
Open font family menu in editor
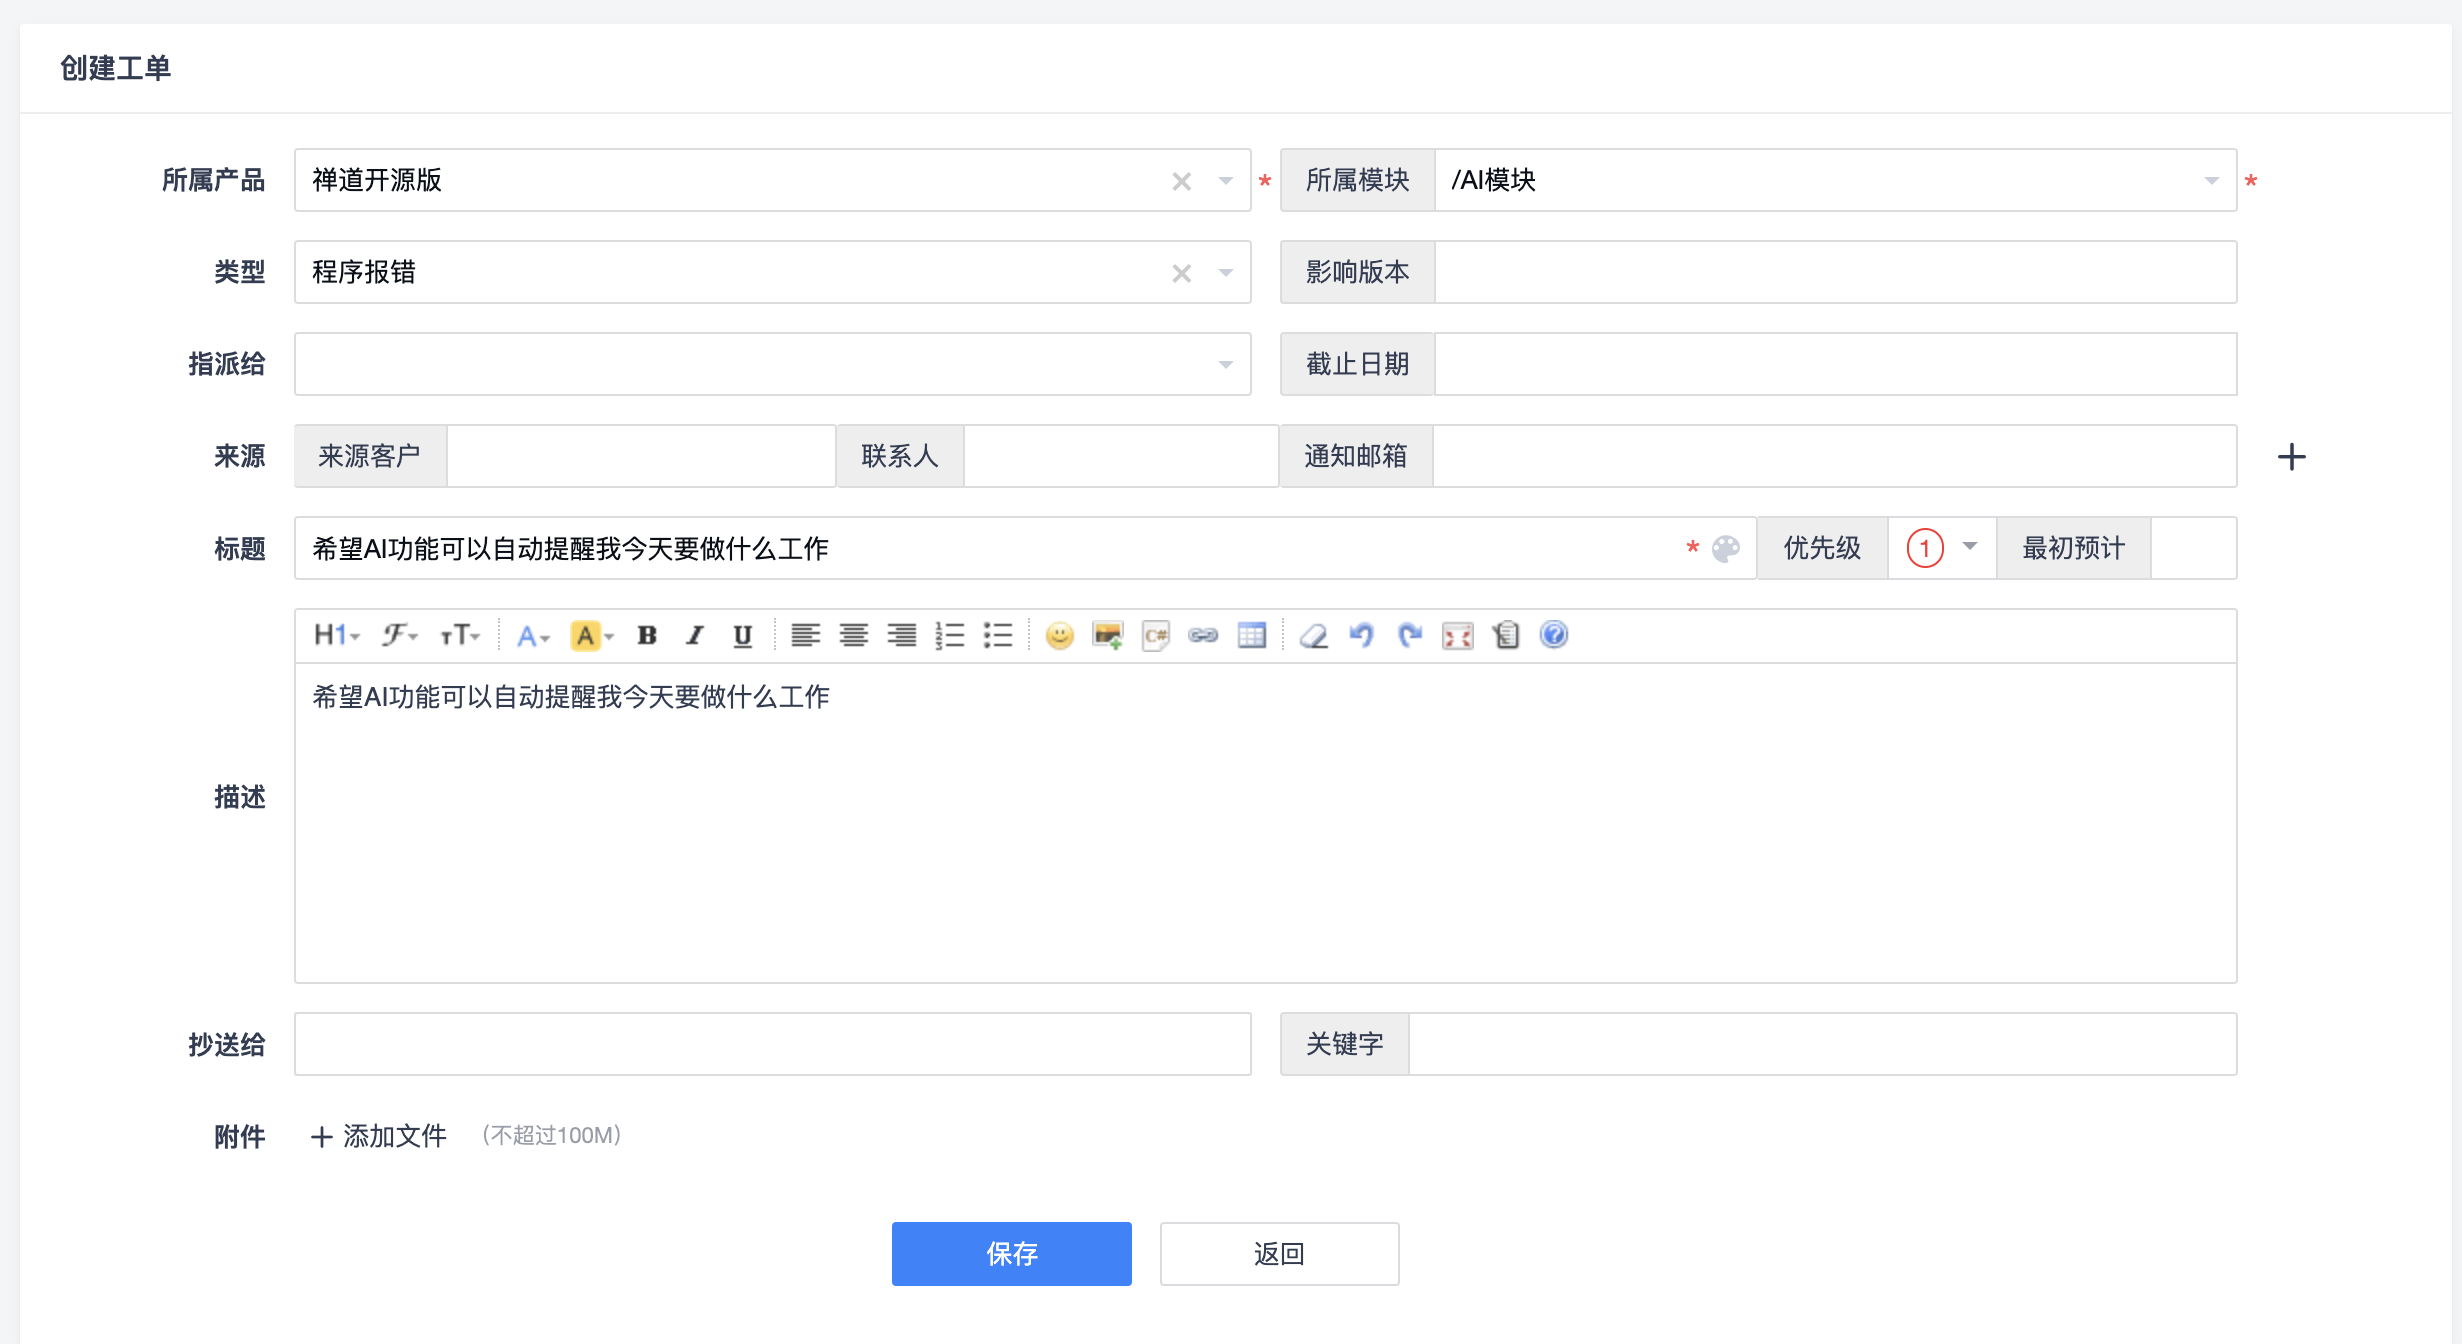click(399, 635)
